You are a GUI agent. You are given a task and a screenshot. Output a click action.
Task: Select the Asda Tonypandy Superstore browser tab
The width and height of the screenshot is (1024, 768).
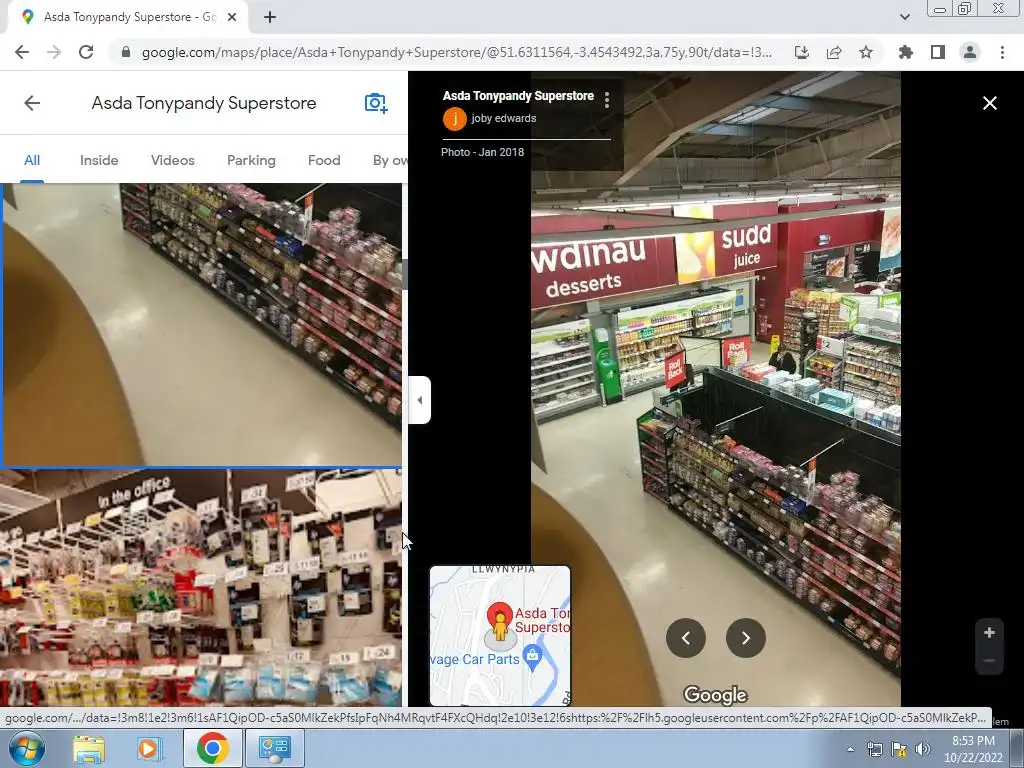pyautogui.click(x=127, y=17)
